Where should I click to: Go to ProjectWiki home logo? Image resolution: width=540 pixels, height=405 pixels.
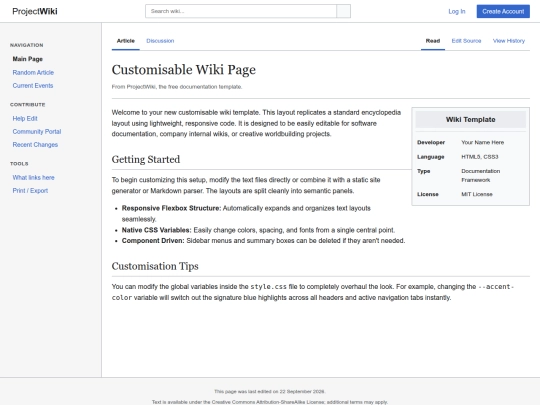[x=35, y=11]
